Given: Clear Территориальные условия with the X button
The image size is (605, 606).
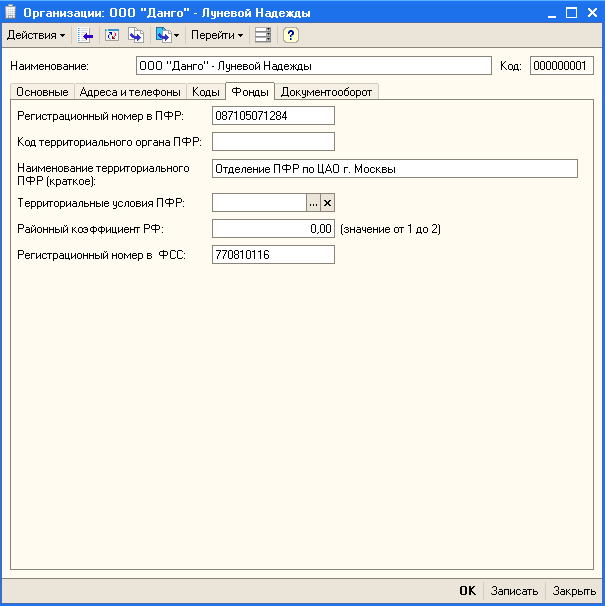Looking at the screenshot, I should point(327,203).
